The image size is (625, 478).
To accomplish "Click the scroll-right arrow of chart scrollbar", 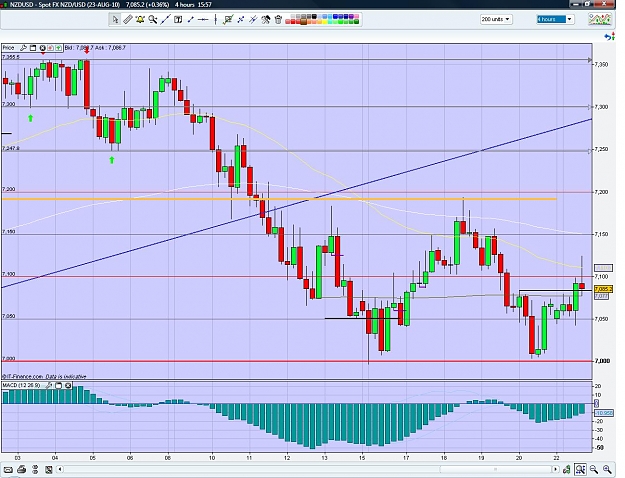I will coord(555,469).
